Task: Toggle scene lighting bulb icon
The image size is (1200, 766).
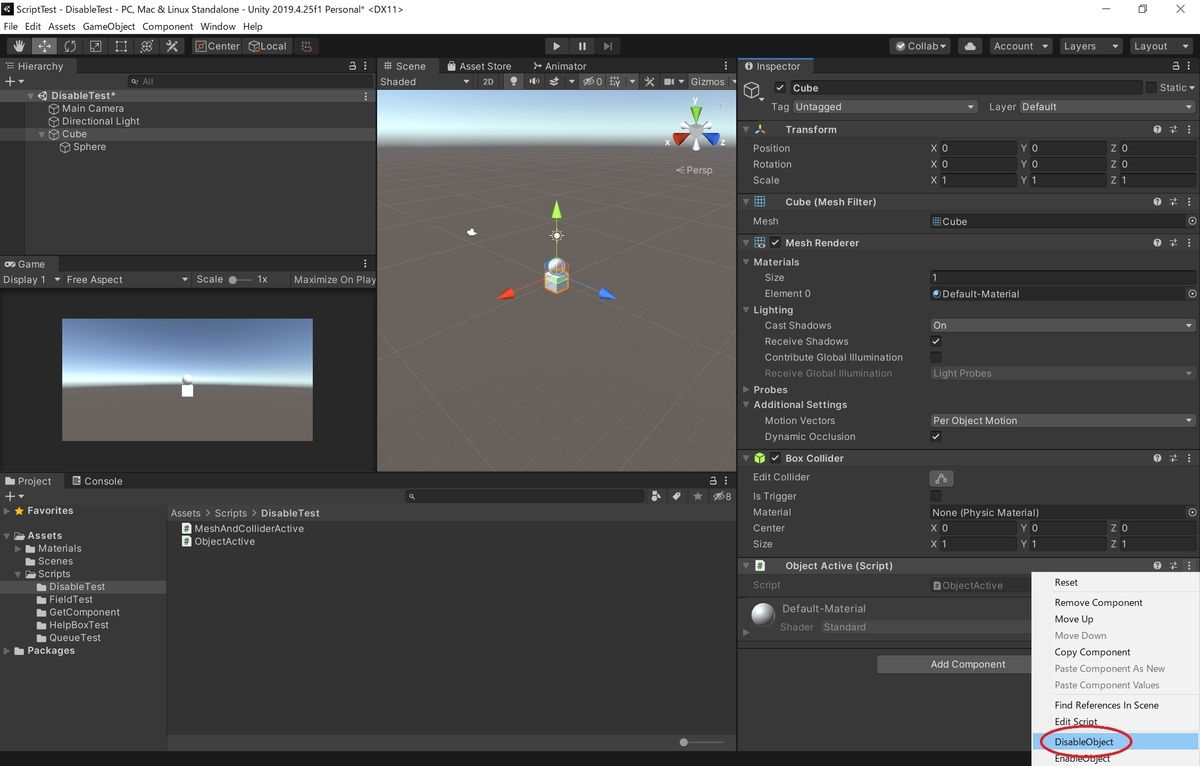Action: [515, 82]
